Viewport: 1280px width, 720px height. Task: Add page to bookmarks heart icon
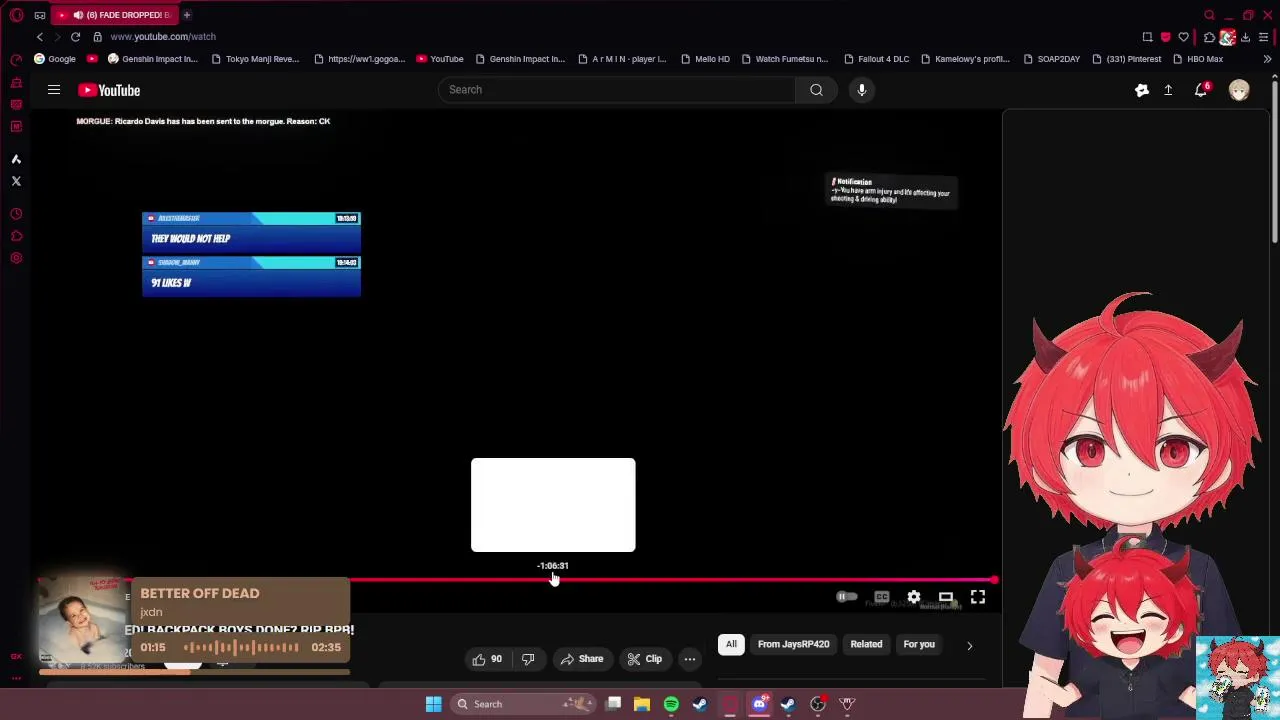pos(1184,37)
